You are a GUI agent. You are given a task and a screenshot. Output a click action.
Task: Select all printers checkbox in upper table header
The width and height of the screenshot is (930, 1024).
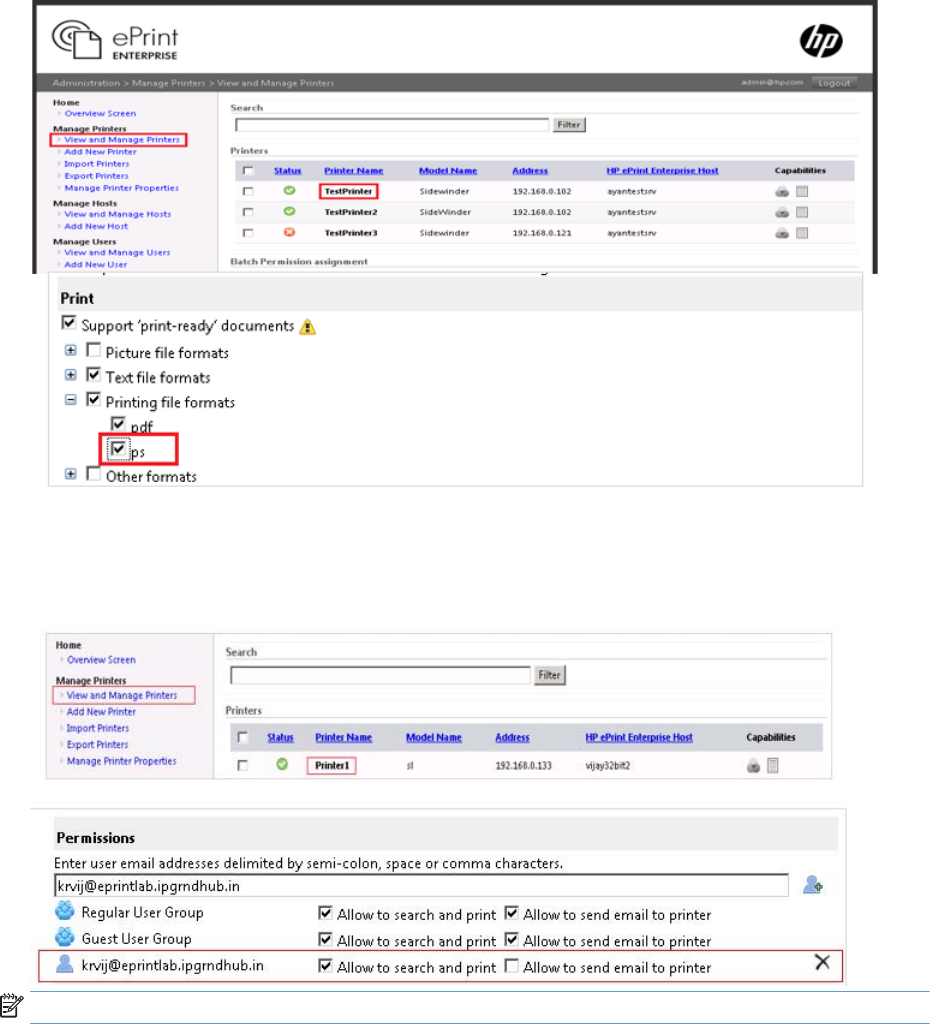248,170
